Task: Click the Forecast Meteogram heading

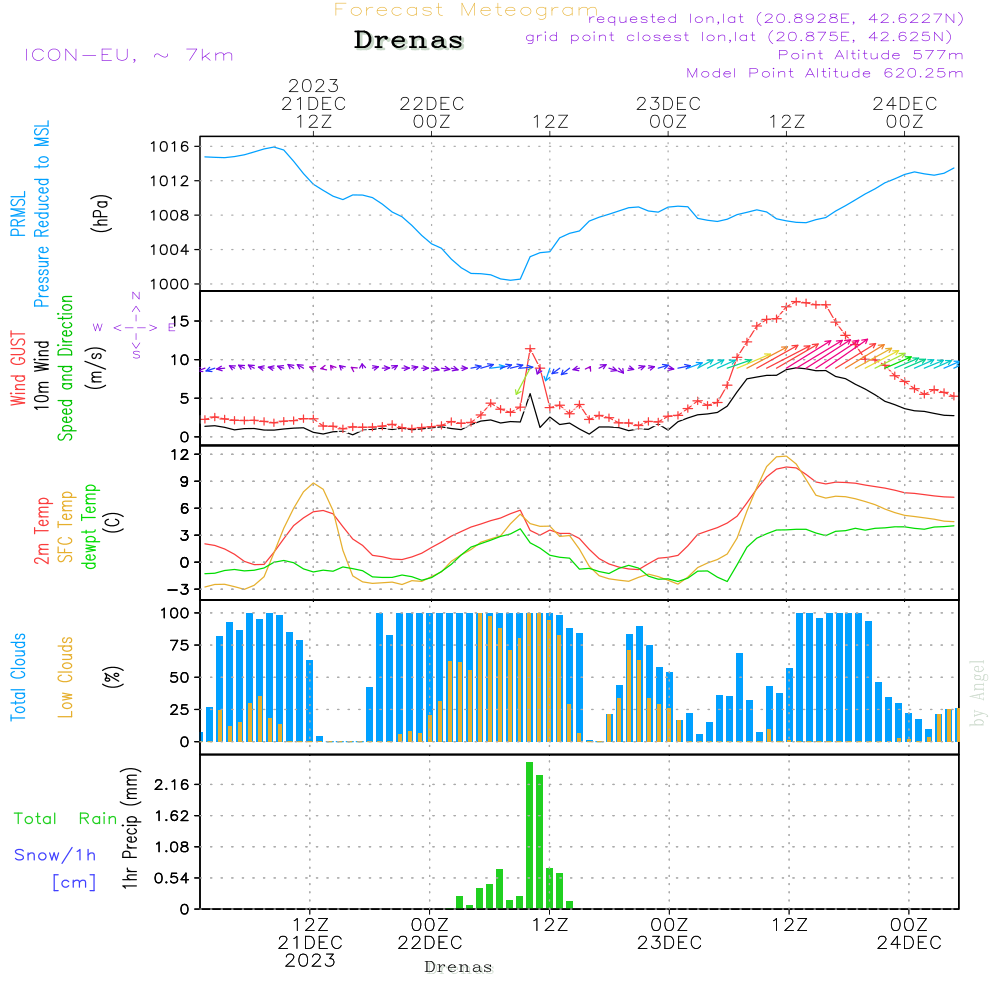Action: click(465, 10)
